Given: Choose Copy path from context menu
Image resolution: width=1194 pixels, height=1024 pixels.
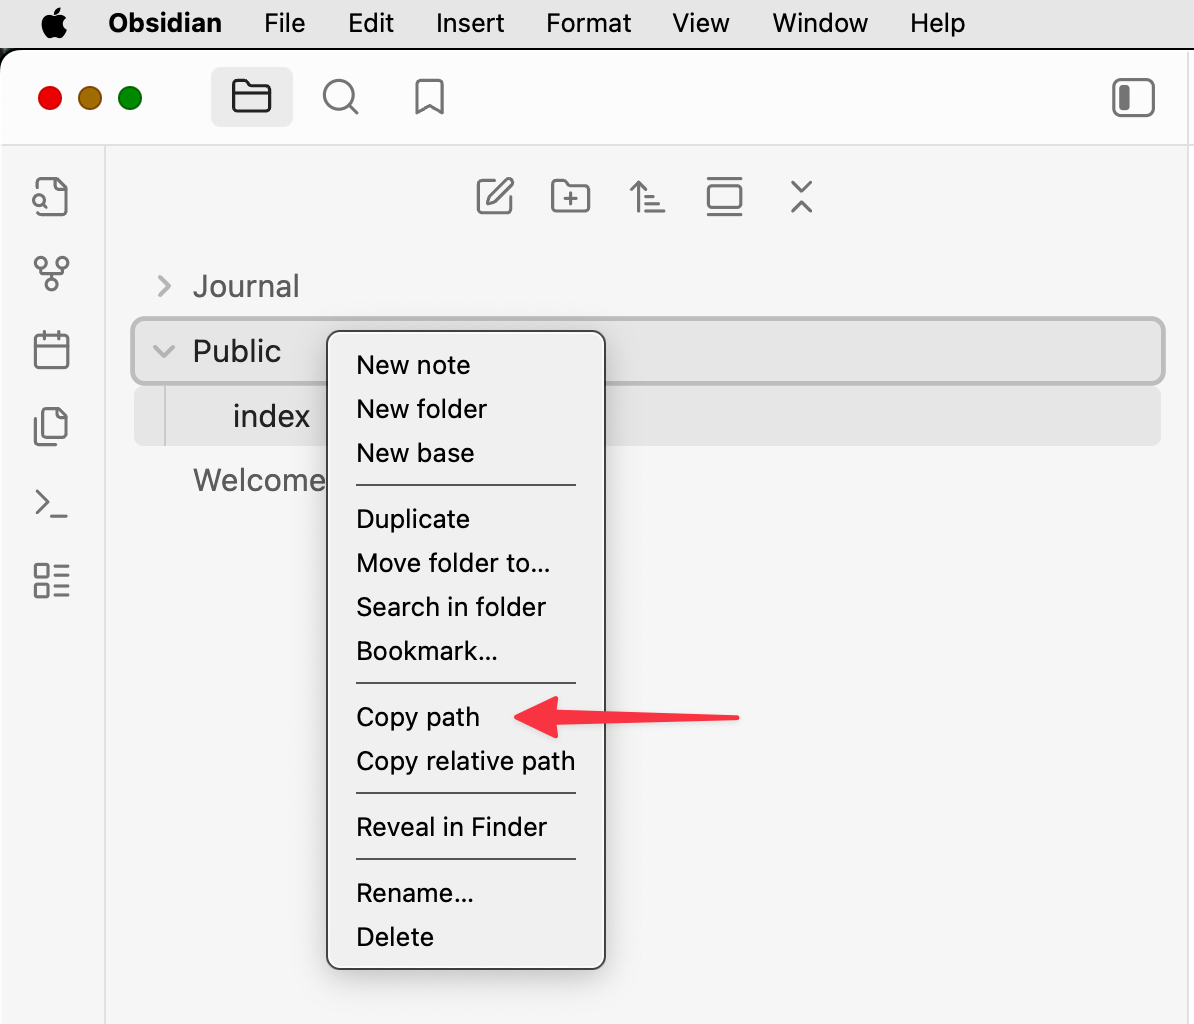Looking at the screenshot, I should [418, 717].
